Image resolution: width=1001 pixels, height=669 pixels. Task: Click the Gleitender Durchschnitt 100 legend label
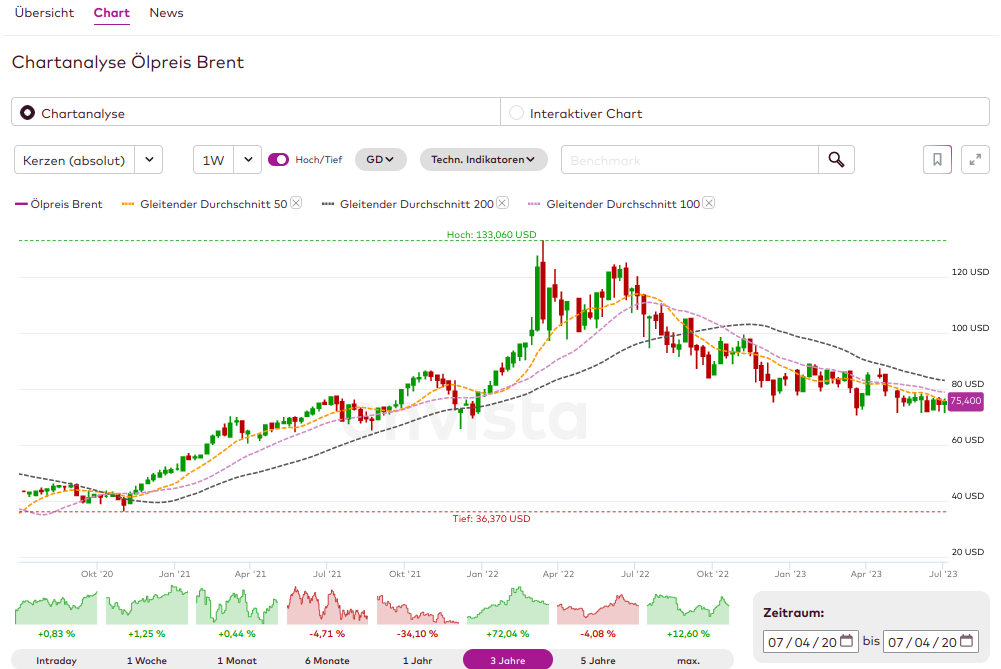click(623, 204)
